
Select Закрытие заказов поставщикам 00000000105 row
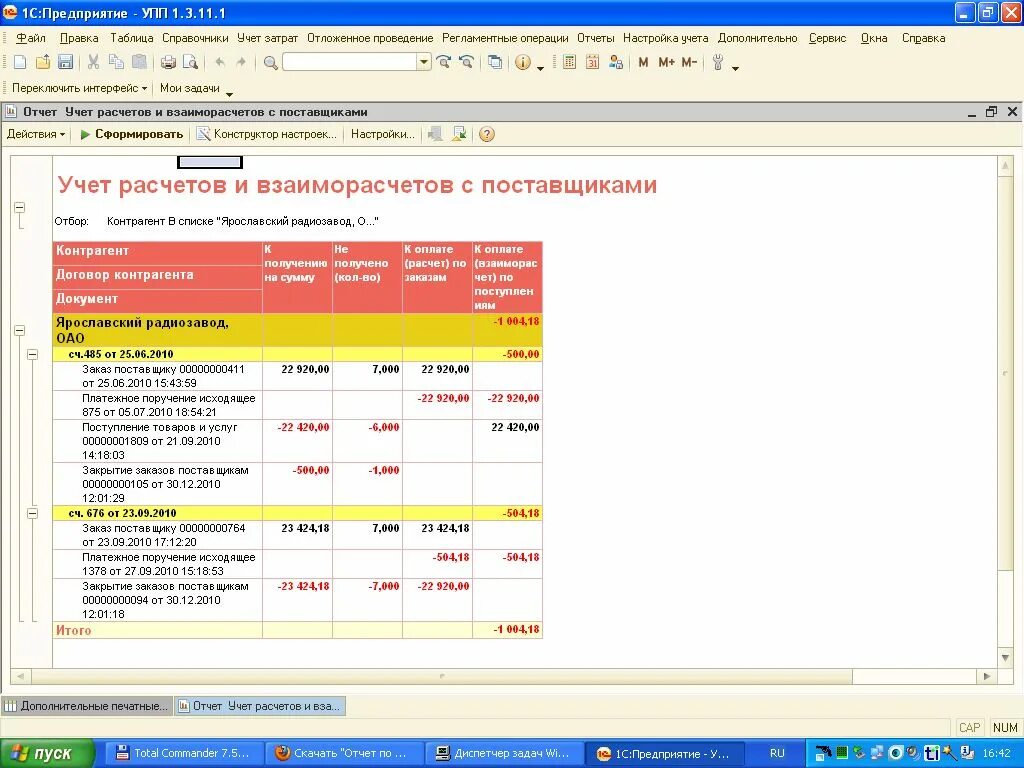pyautogui.click(x=298, y=484)
